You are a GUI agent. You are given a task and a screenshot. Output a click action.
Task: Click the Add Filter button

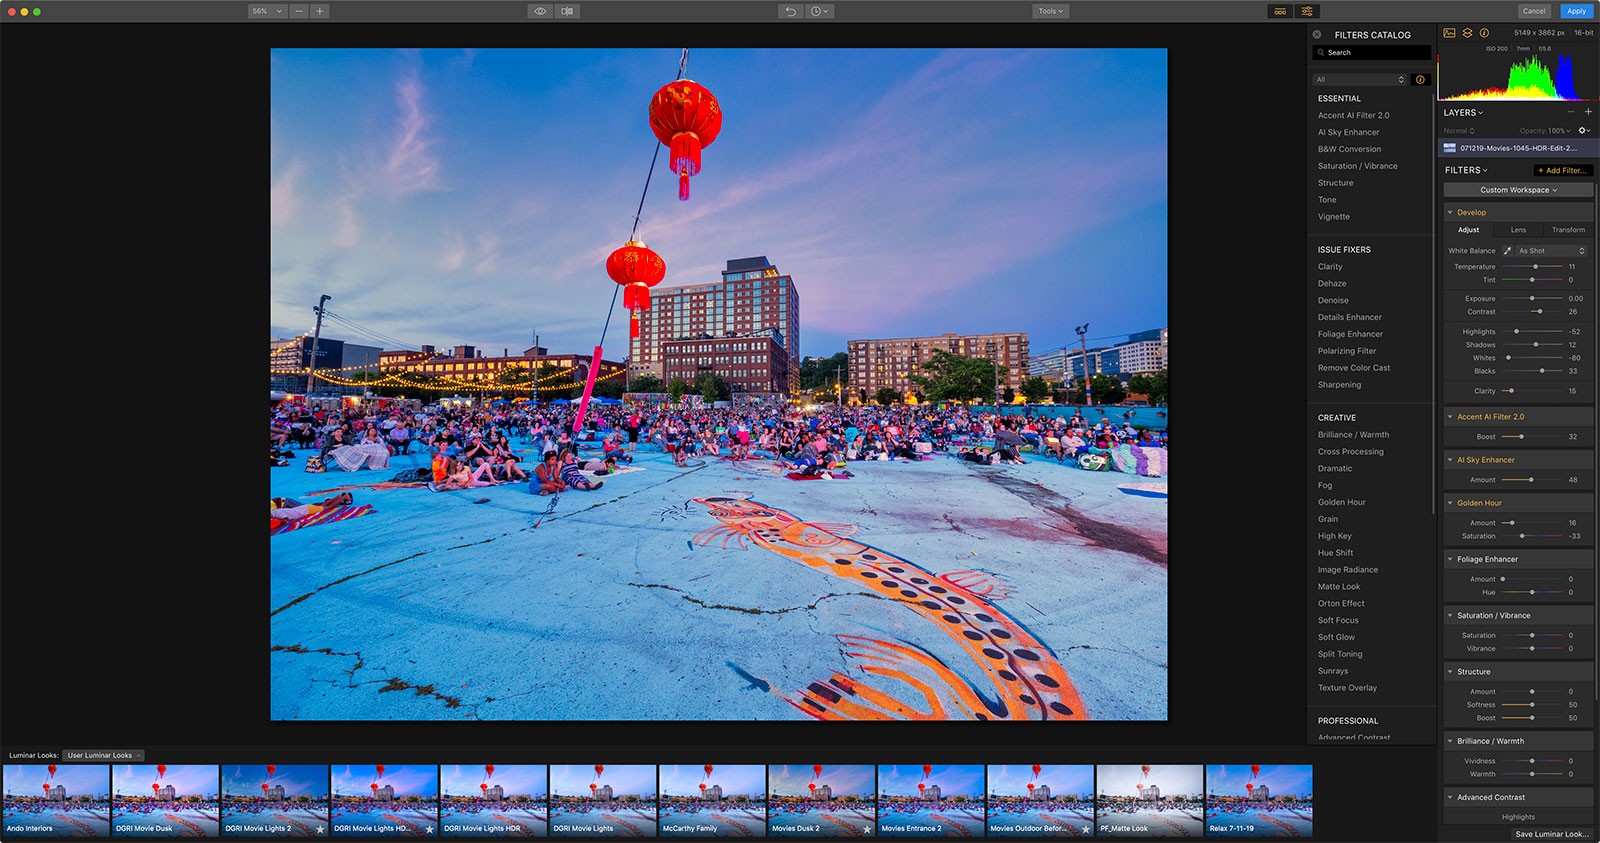[1563, 170]
